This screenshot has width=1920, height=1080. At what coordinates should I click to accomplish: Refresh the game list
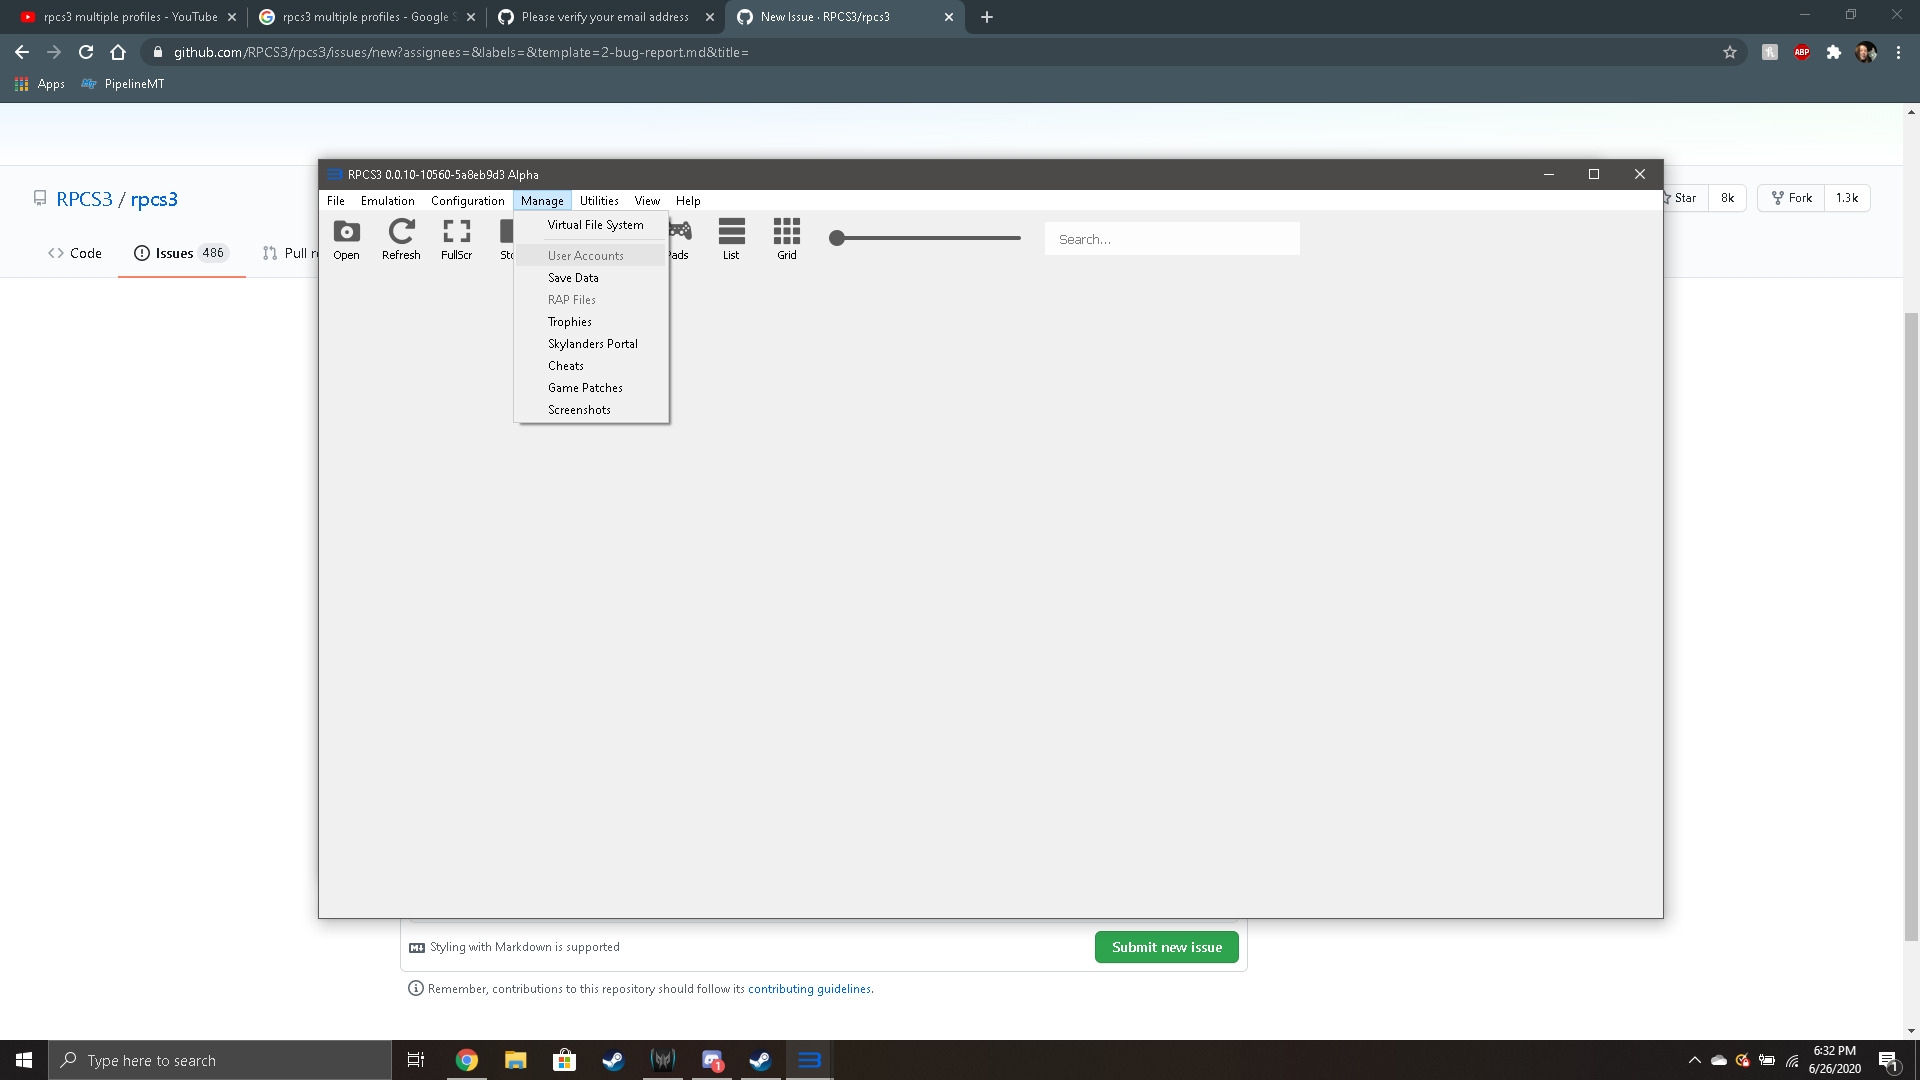pyautogui.click(x=401, y=238)
